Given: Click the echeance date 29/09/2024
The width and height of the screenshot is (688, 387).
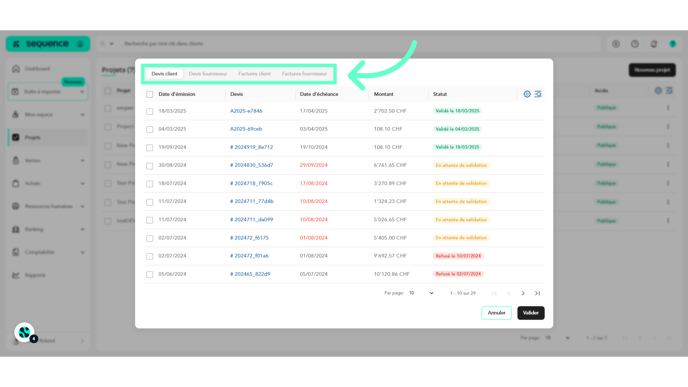Looking at the screenshot, I should pyautogui.click(x=314, y=165).
